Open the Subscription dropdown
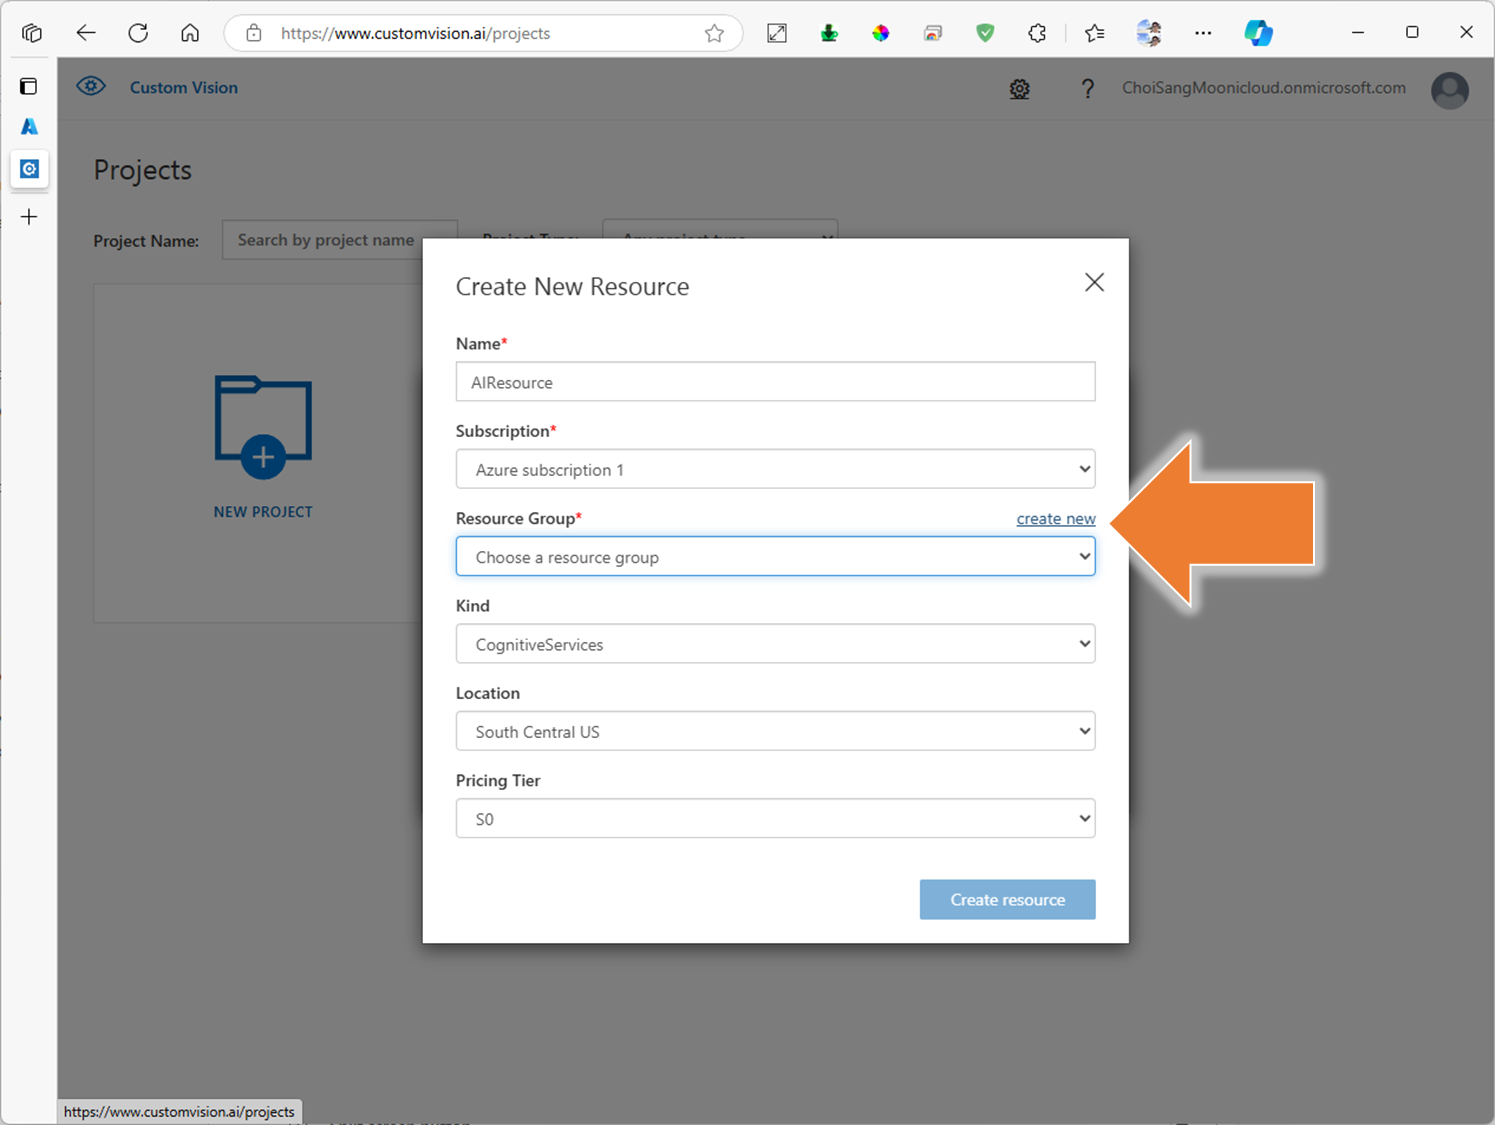 click(775, 469)
